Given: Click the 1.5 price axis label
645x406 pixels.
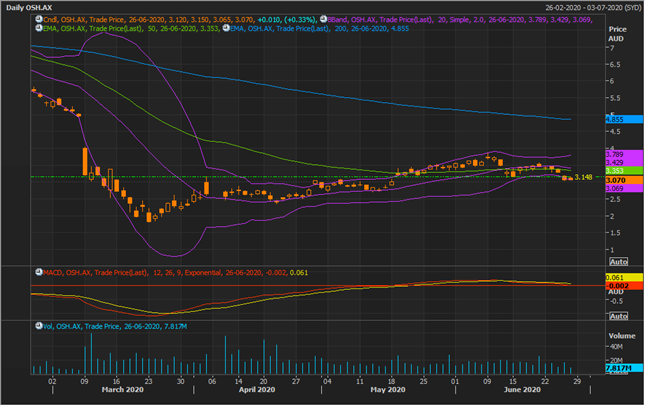Looking at the screenshot, I should [x=615, y=233].
